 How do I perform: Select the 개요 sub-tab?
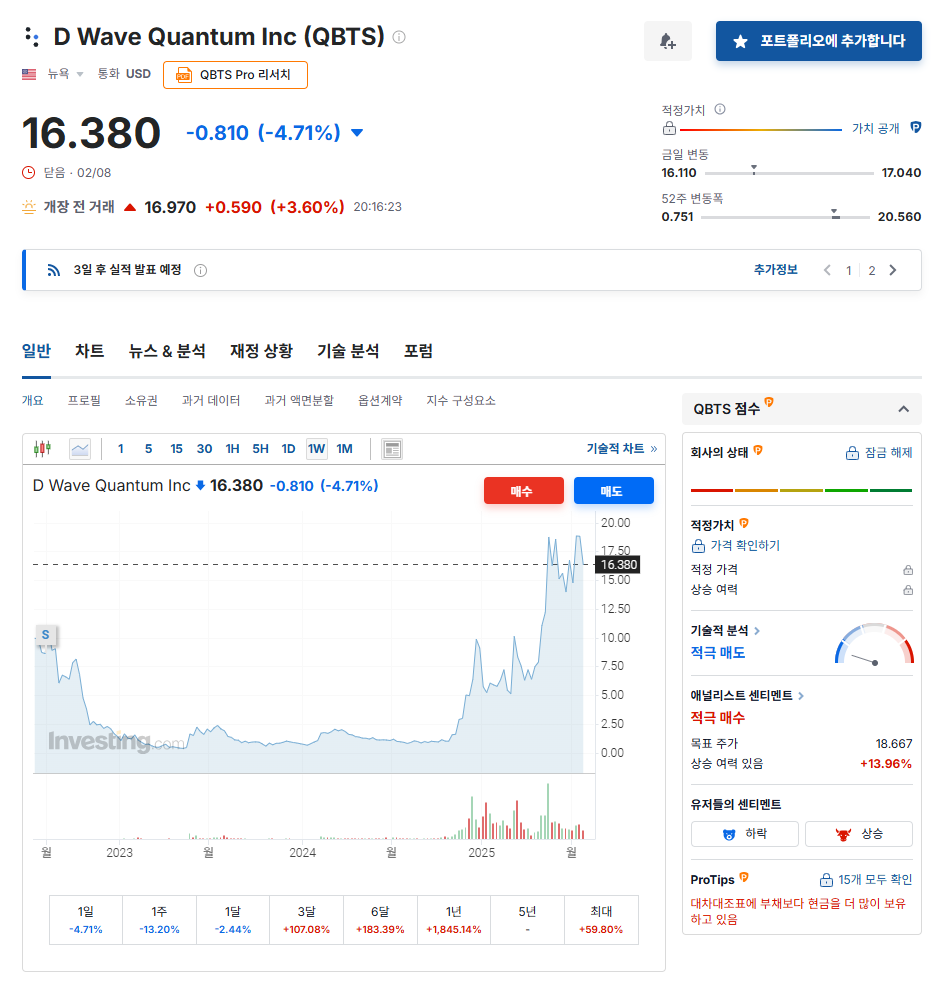click(x=33, y=401)
